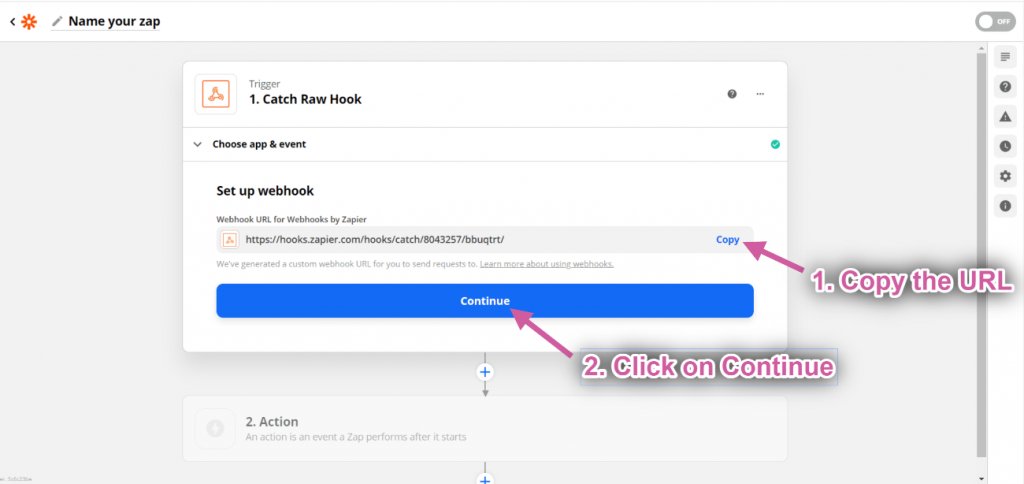Toggle the zap ON/OFF switch
This screenshot has height=484, width=1024.
tap(995, 22)
